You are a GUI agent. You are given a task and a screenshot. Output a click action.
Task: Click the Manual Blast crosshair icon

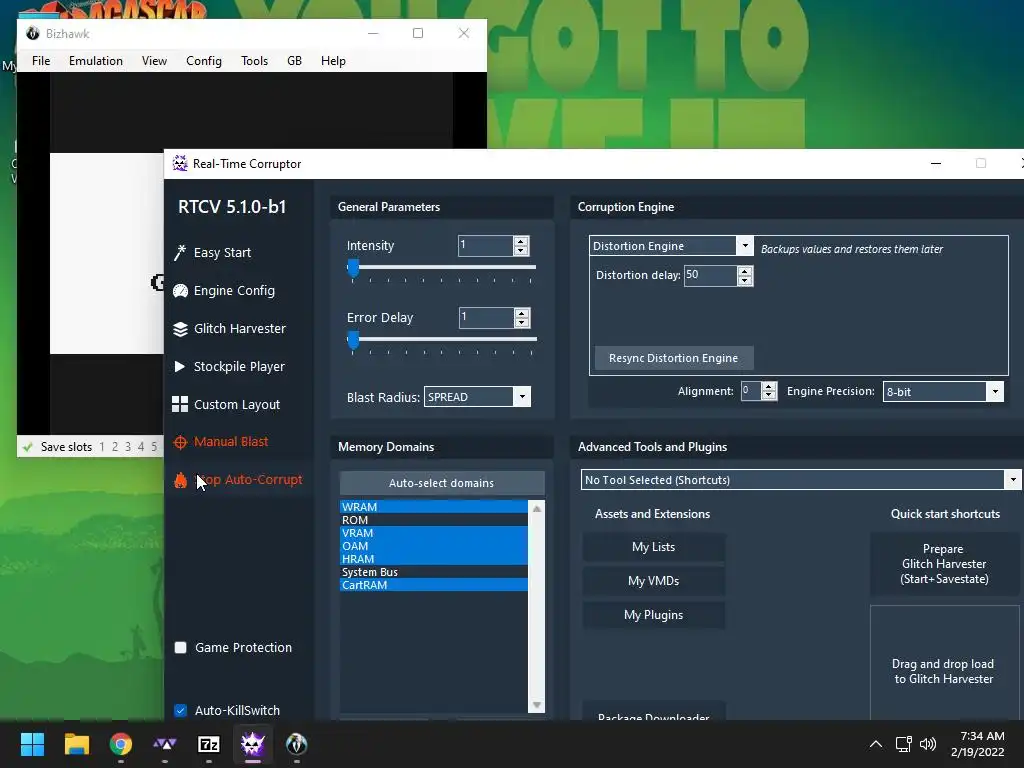[180, 442]
